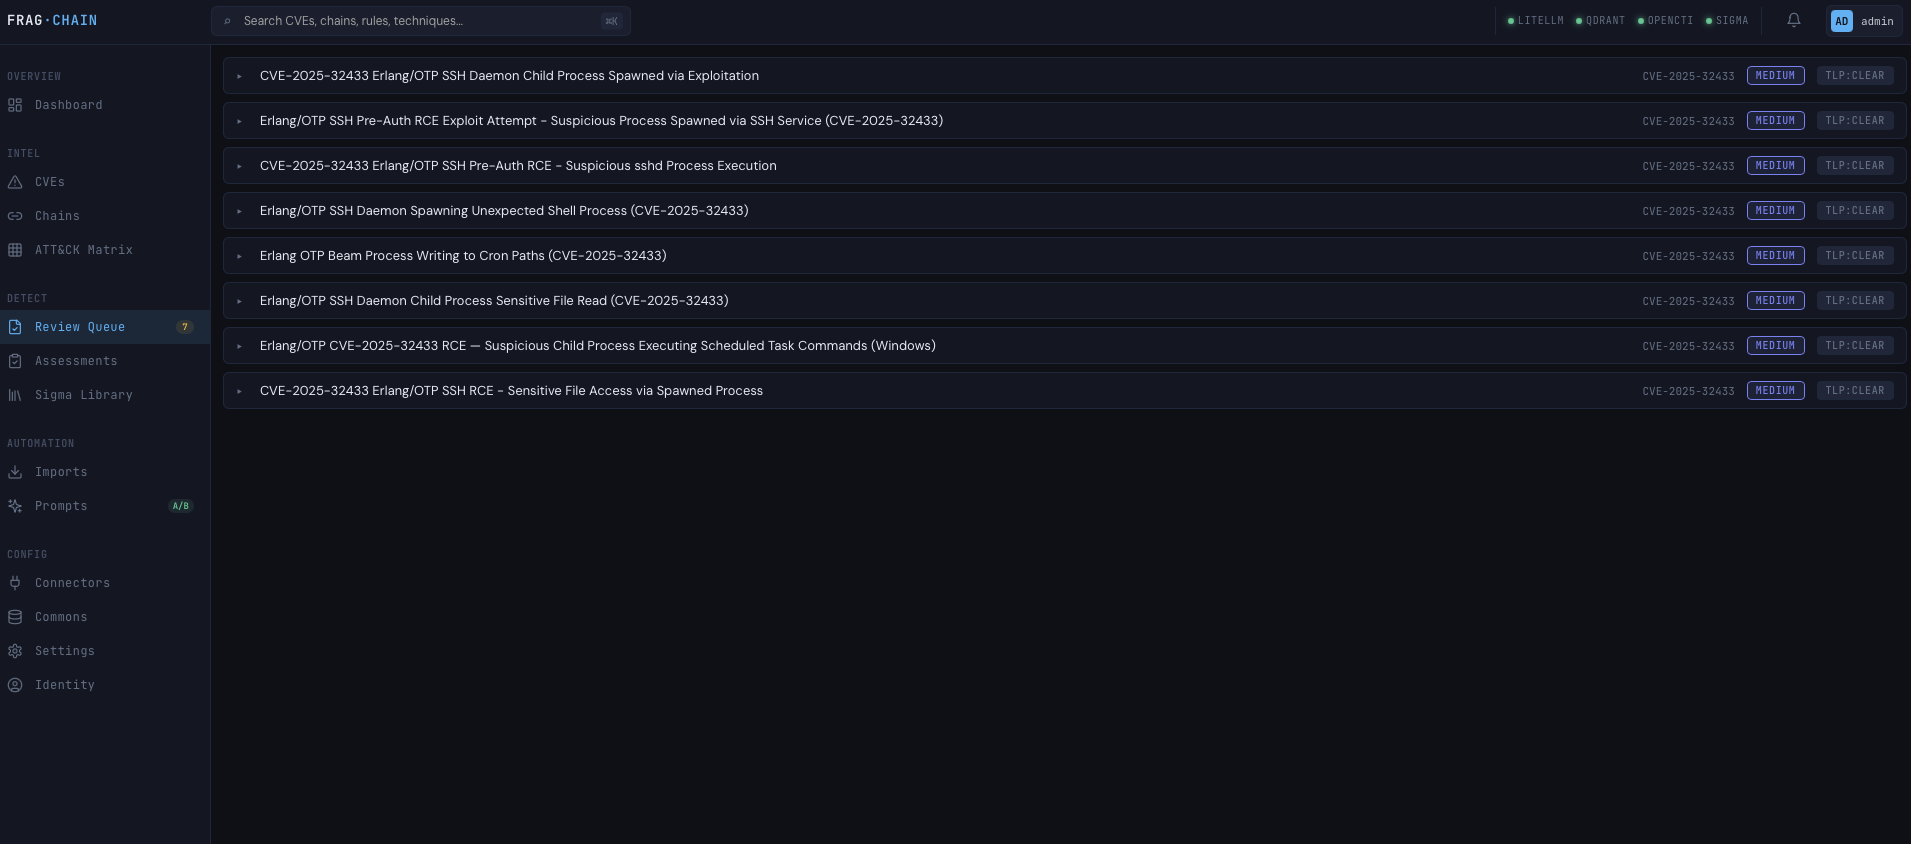The width and height of the screenshot is (1911, 844).
Task: Click the Settings gear icon
Action: click(15, 651)
